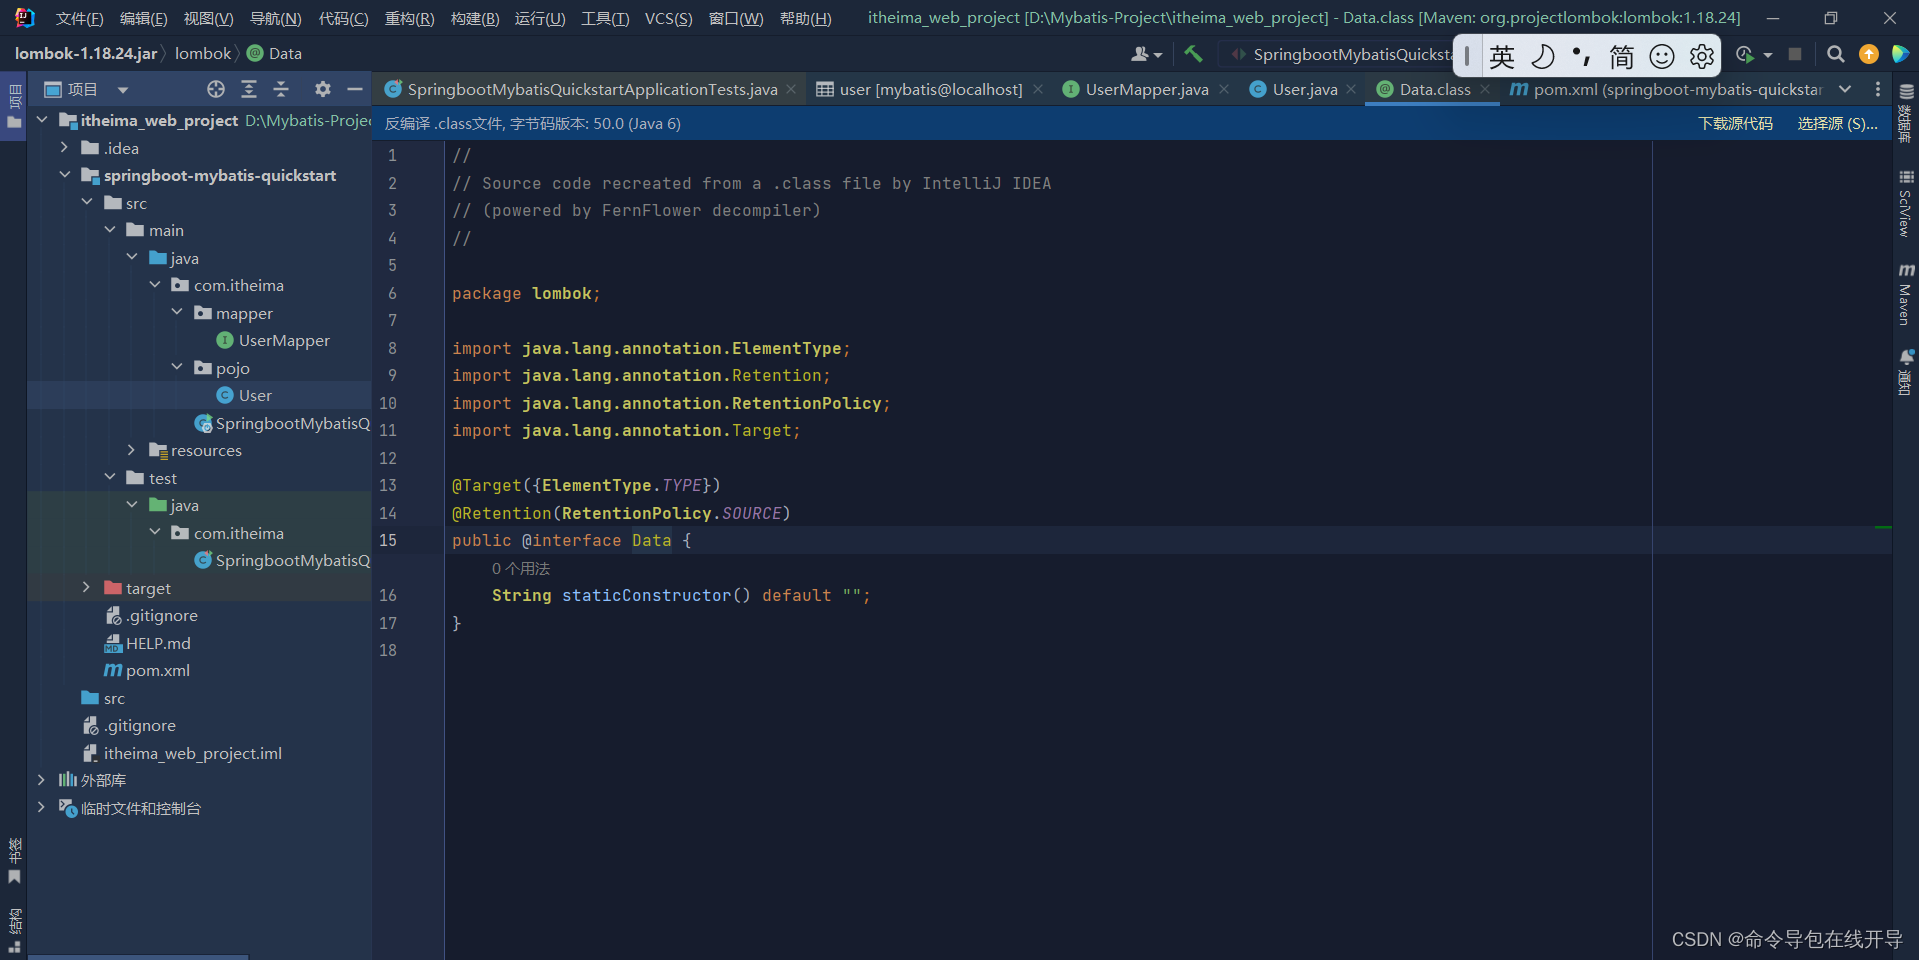Open the user account icon menu
This screenshot has height=960, width=1919.
[1146, 54]
